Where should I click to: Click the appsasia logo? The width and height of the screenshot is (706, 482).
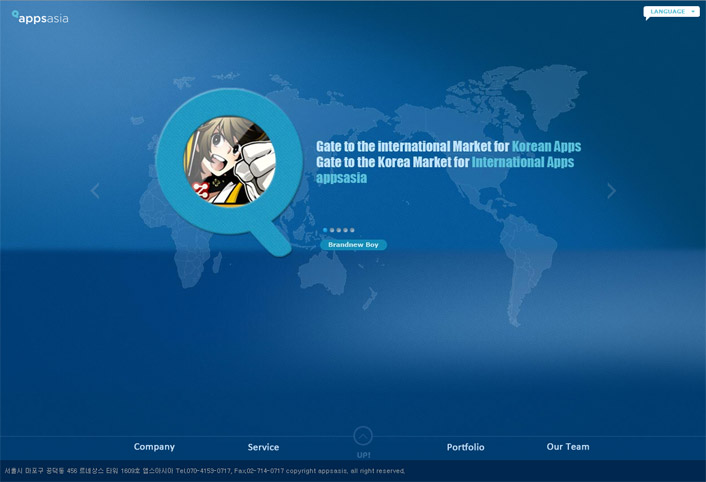[40, 17]
